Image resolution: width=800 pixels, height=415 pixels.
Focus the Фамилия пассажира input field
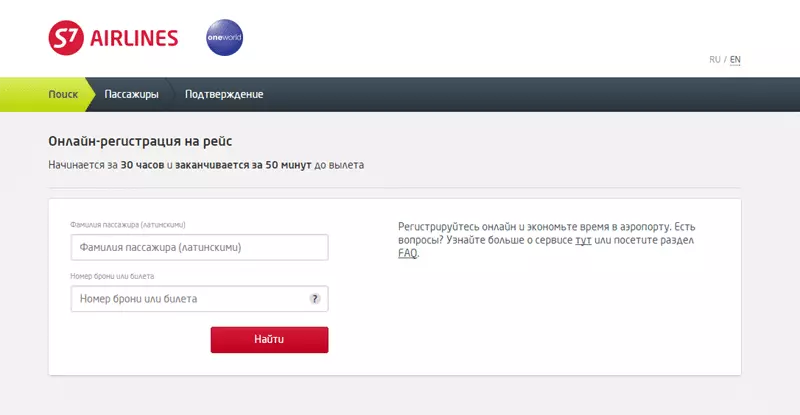click(199, 248)
